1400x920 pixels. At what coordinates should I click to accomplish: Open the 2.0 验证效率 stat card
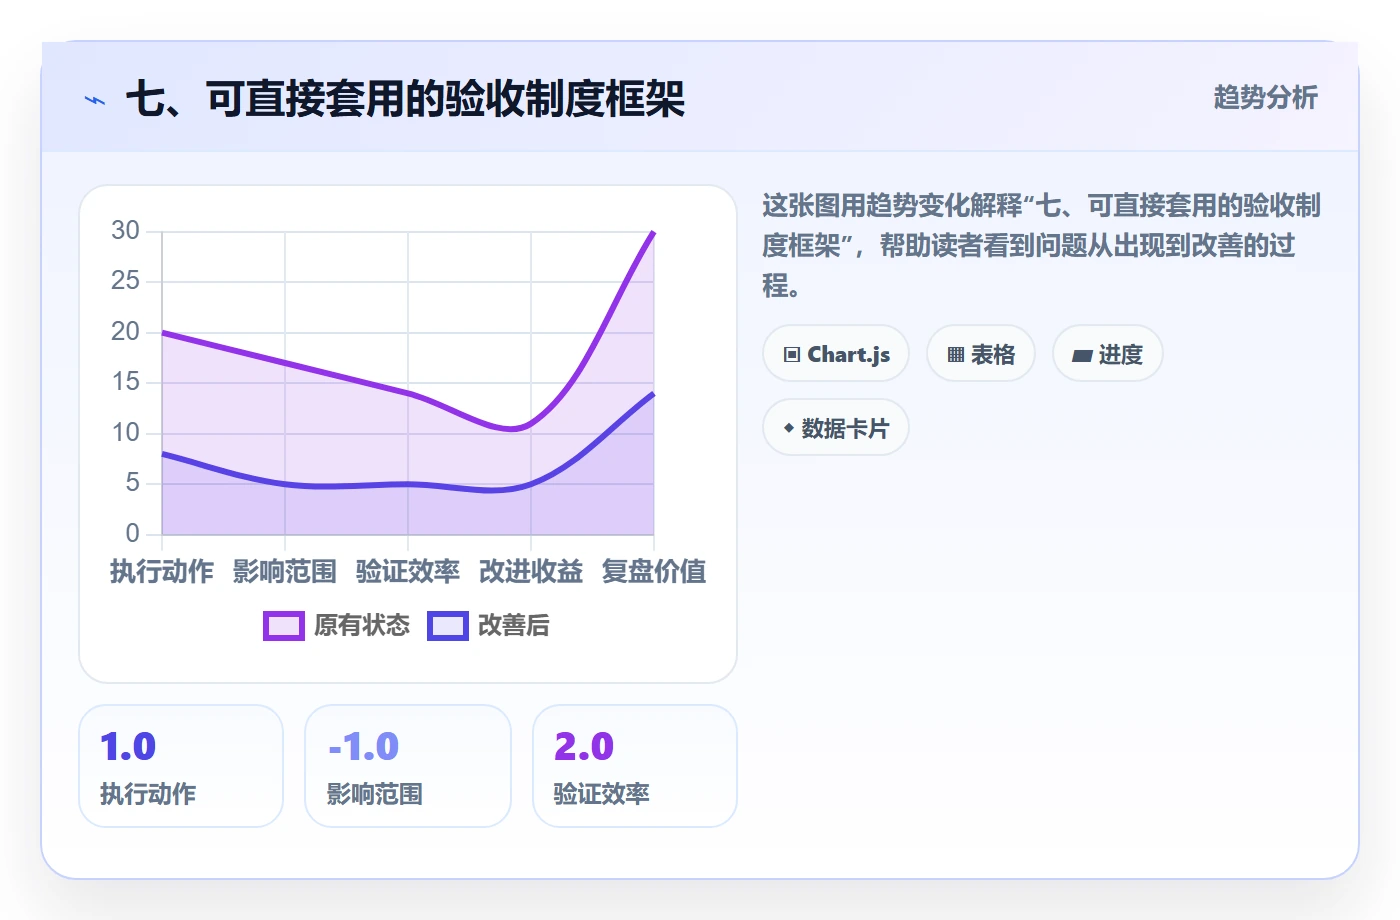coord(635,766)
